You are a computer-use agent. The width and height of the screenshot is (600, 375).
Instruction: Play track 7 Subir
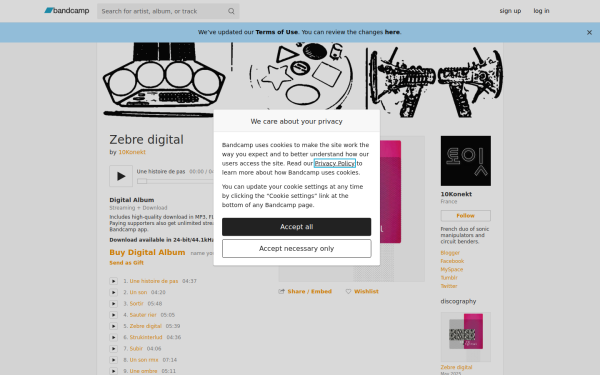pyautogui.click(x=114, y=349)
